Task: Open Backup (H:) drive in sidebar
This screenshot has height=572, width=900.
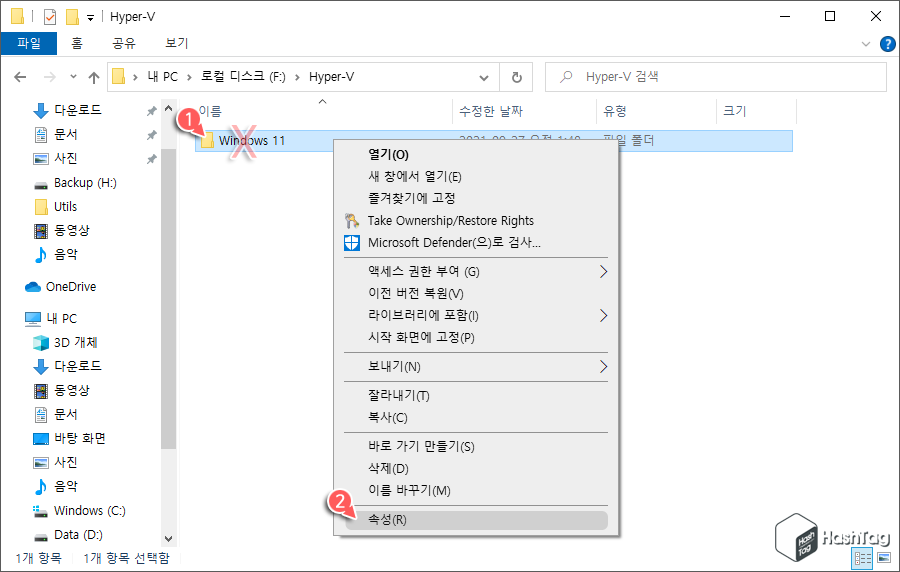Action: (85, 182)
